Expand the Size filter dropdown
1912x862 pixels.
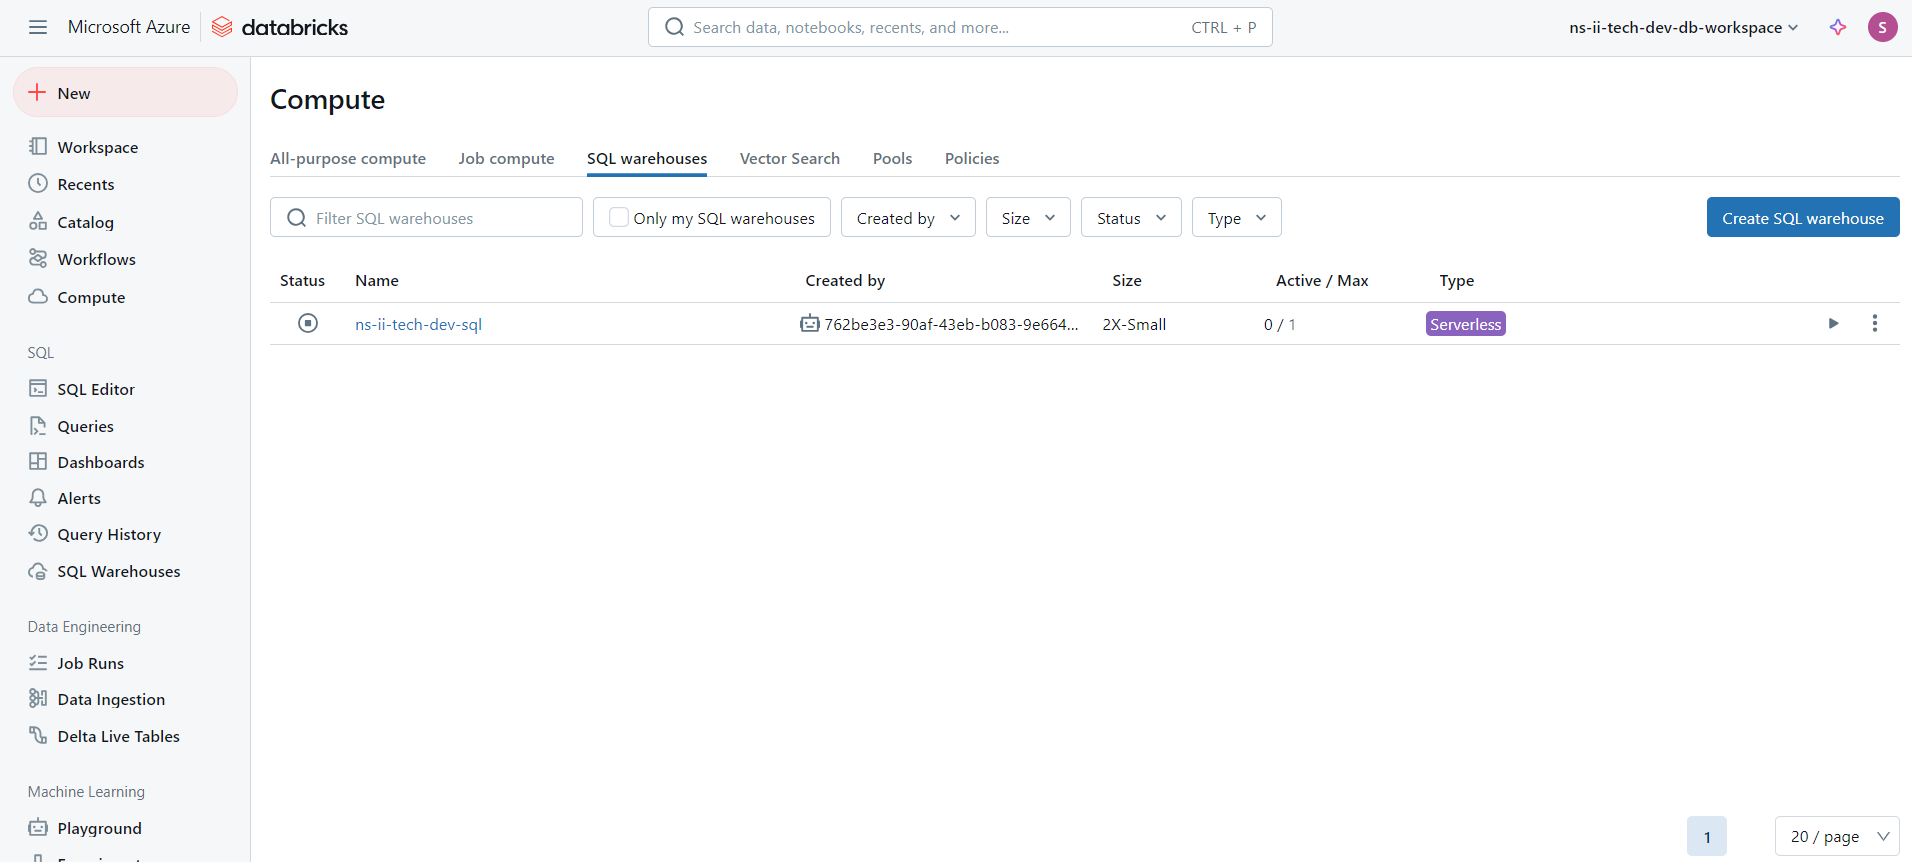(x=1028, y=217)
